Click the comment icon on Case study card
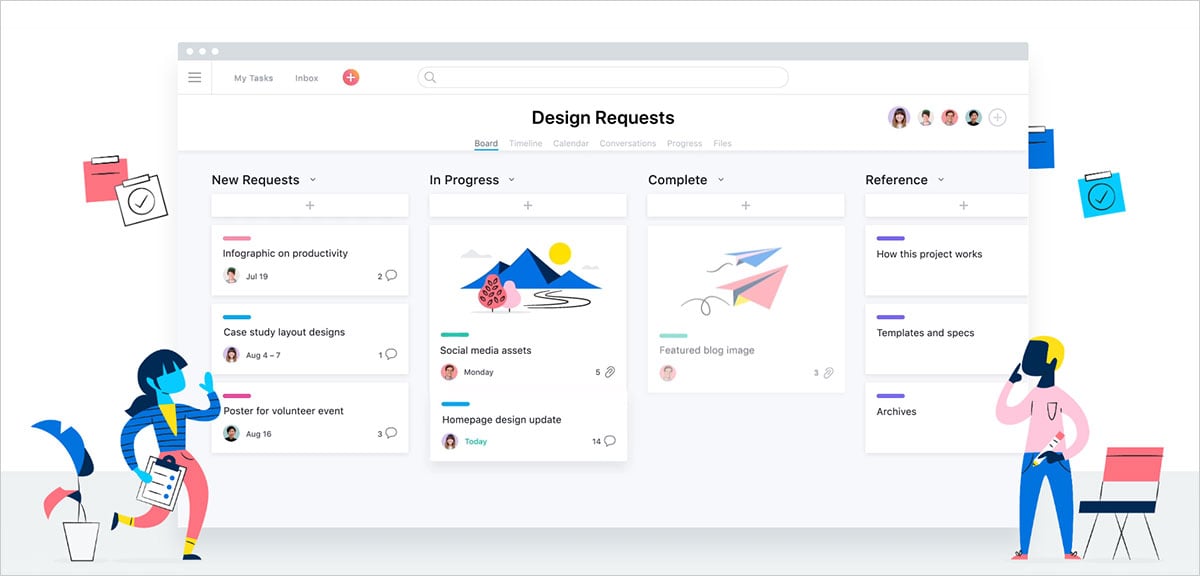Screen dimensions: 1200x576 pos(391,354)
